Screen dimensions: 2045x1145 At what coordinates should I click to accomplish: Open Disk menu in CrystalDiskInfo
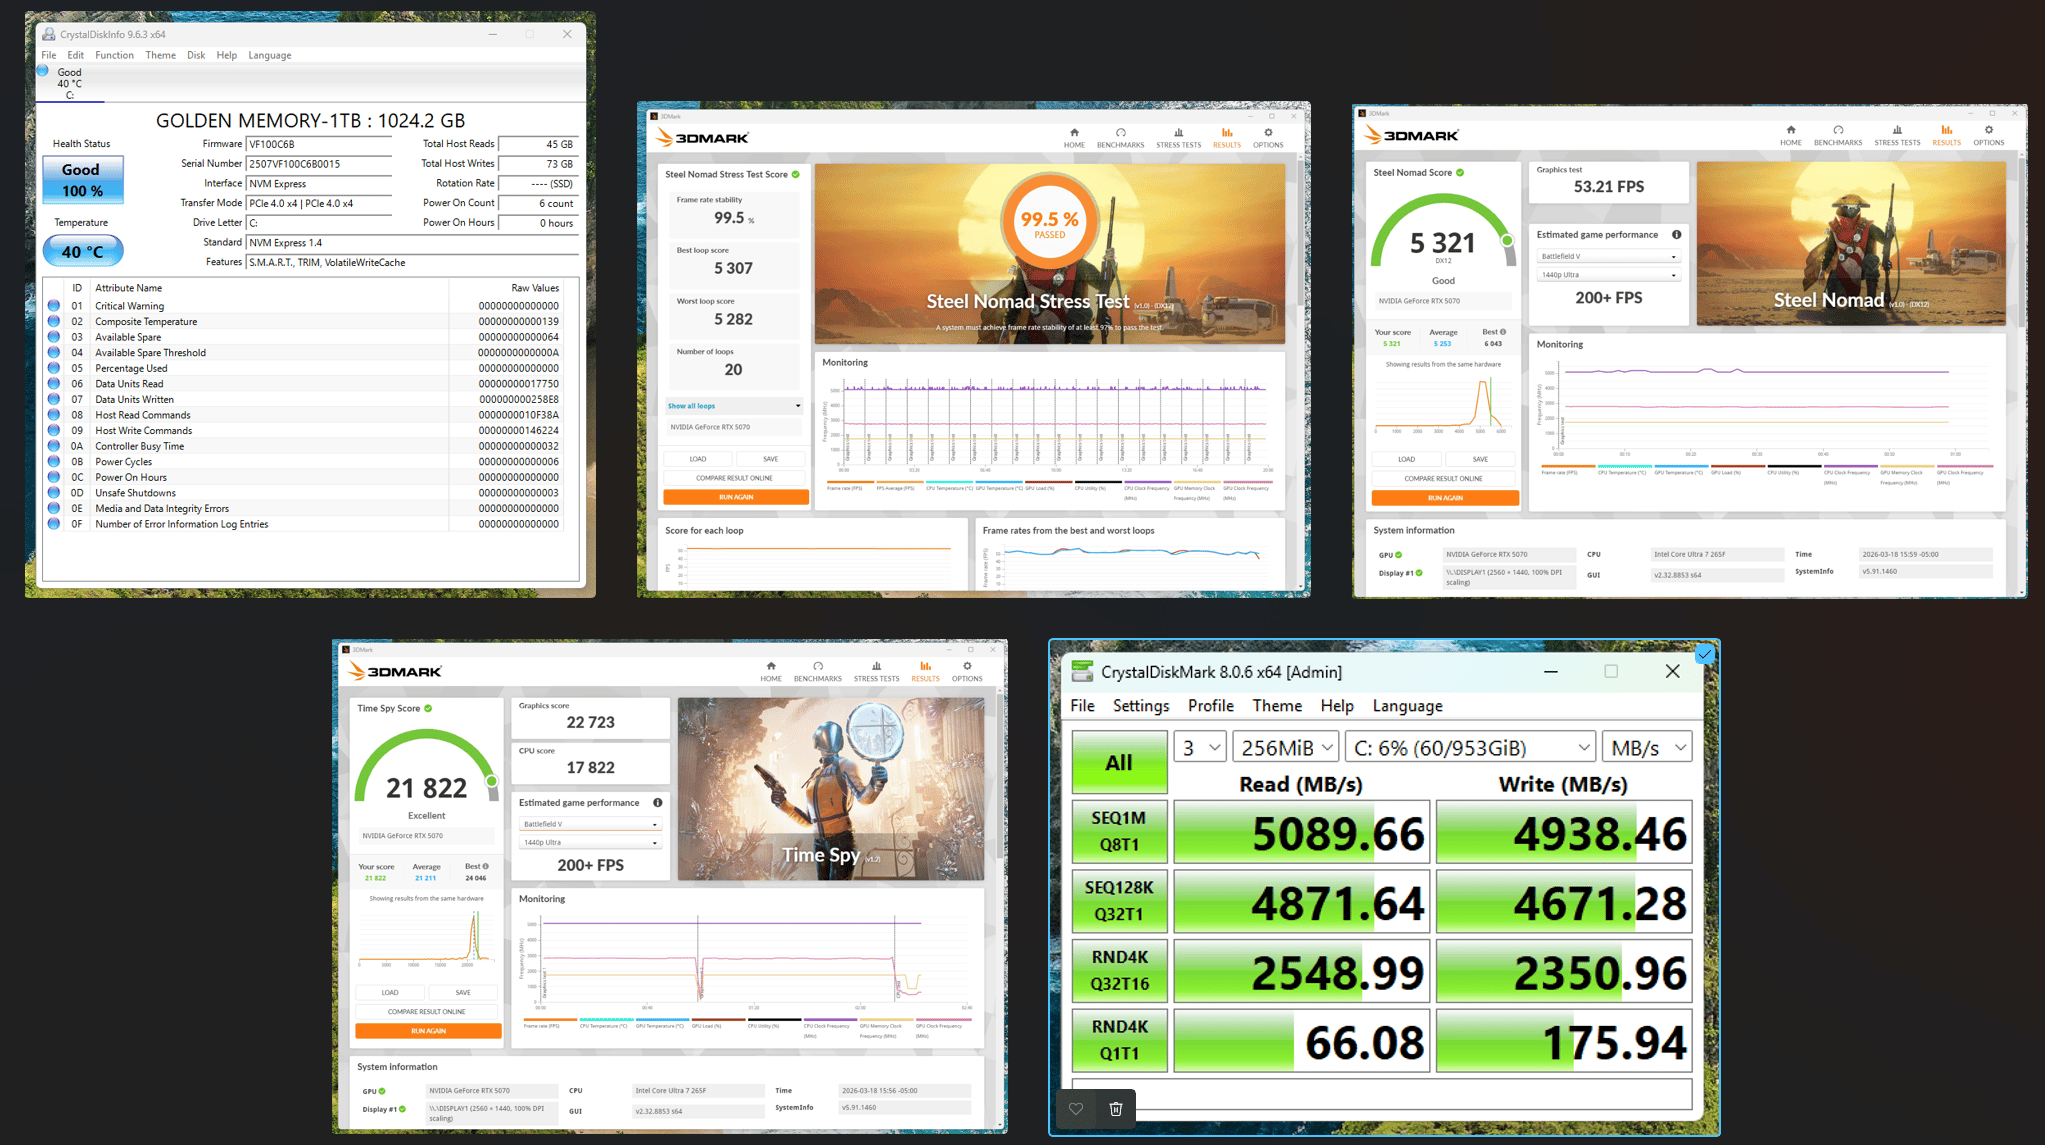tap(196, 55)
